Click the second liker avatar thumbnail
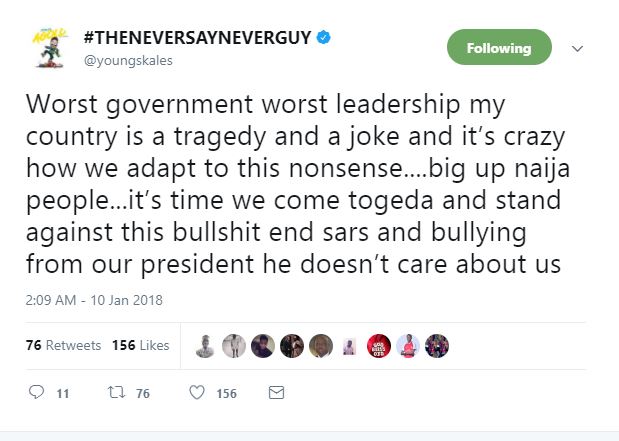The height and width of the screenshot is (441, 619). (235, 345)
